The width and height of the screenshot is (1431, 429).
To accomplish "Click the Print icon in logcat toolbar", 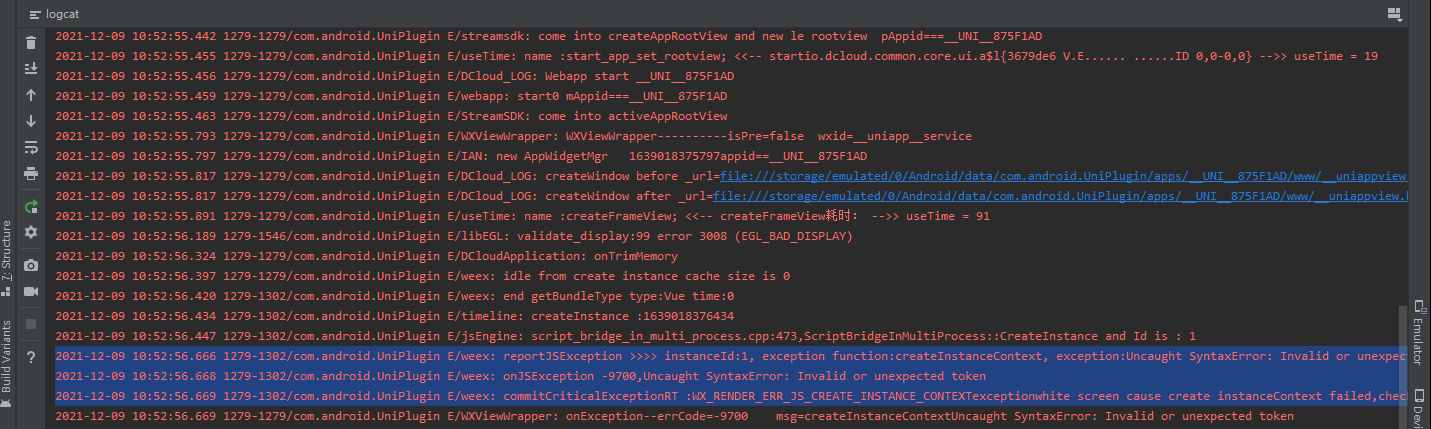I will point(31,173).
